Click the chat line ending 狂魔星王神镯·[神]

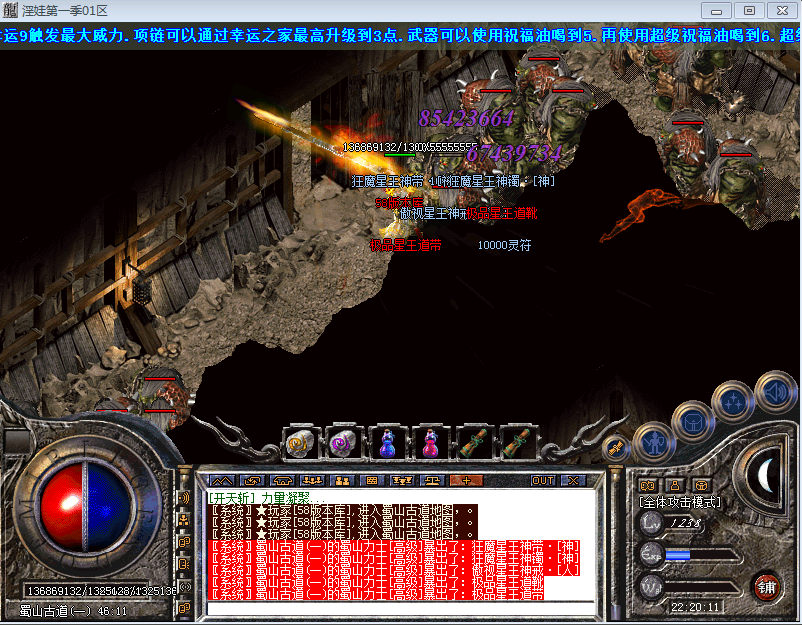pos(394,557)
